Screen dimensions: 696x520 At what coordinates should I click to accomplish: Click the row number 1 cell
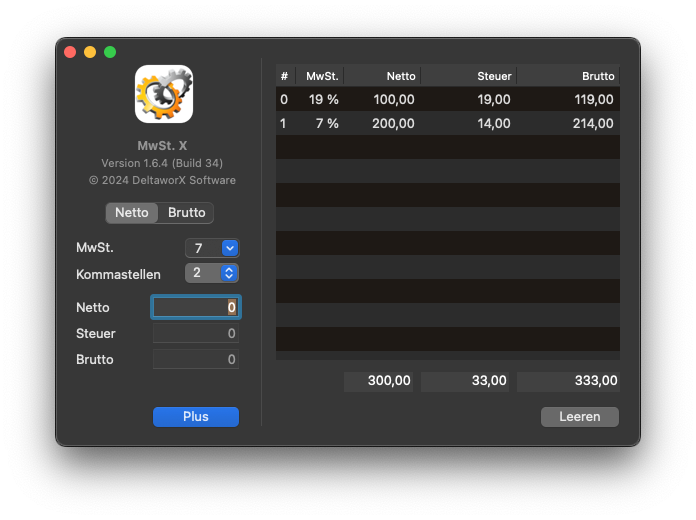click(283, 123)
